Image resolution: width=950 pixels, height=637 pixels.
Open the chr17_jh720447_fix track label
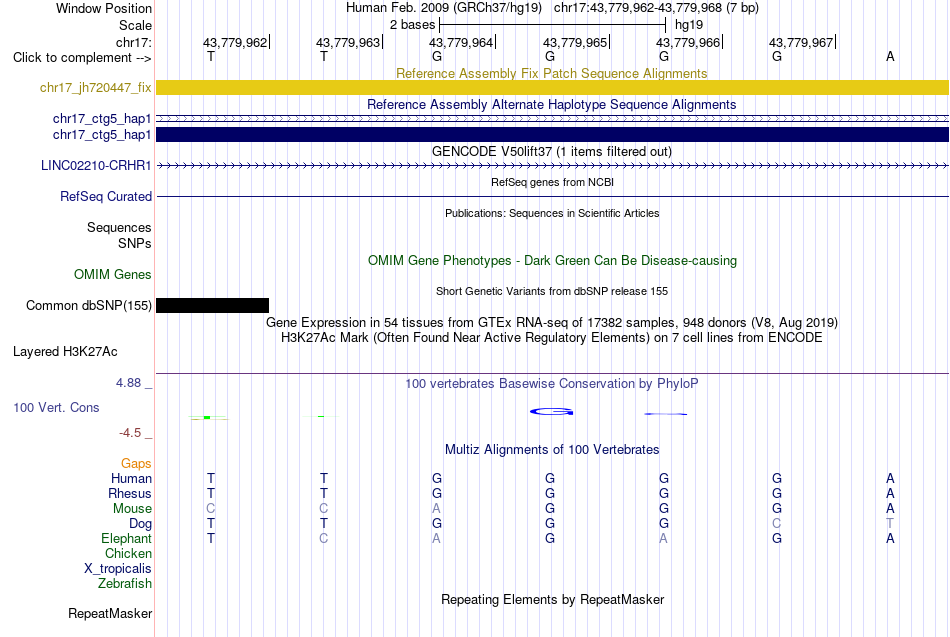[96, 87]
